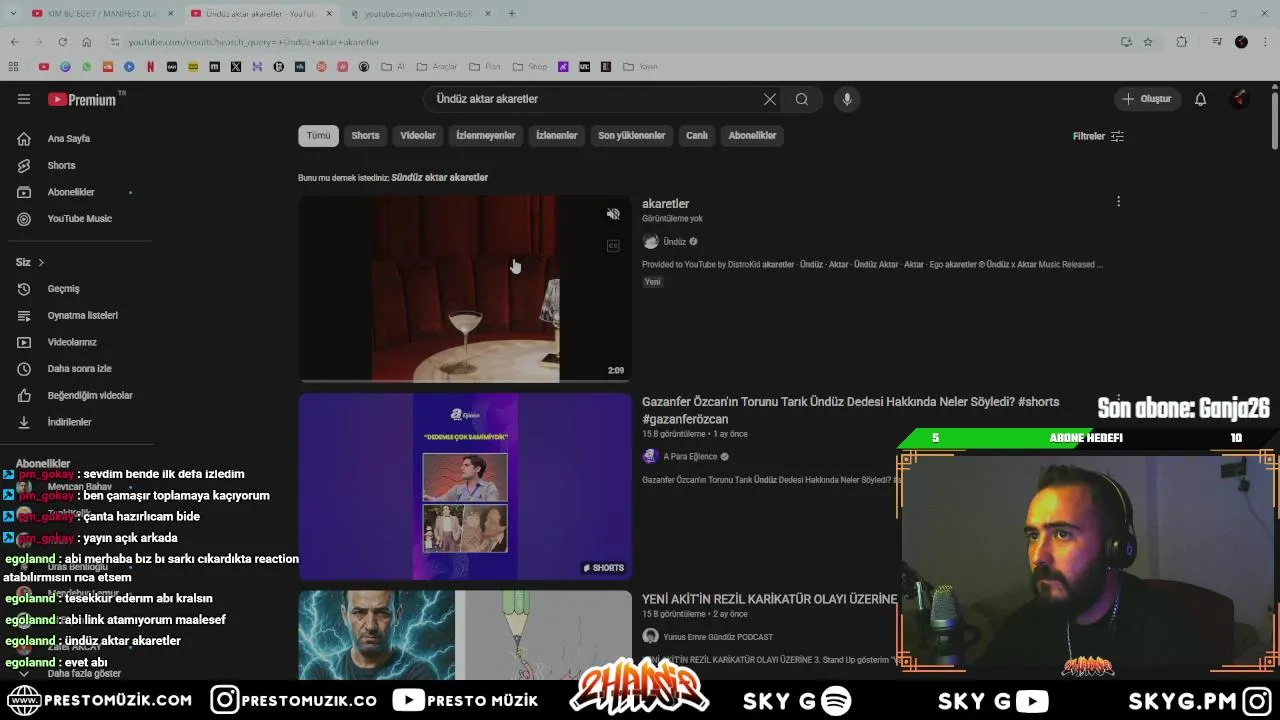Close the Ündüz aktar akaretler tab
Screen dimensions: 1280x720
(x=329, y=13)
